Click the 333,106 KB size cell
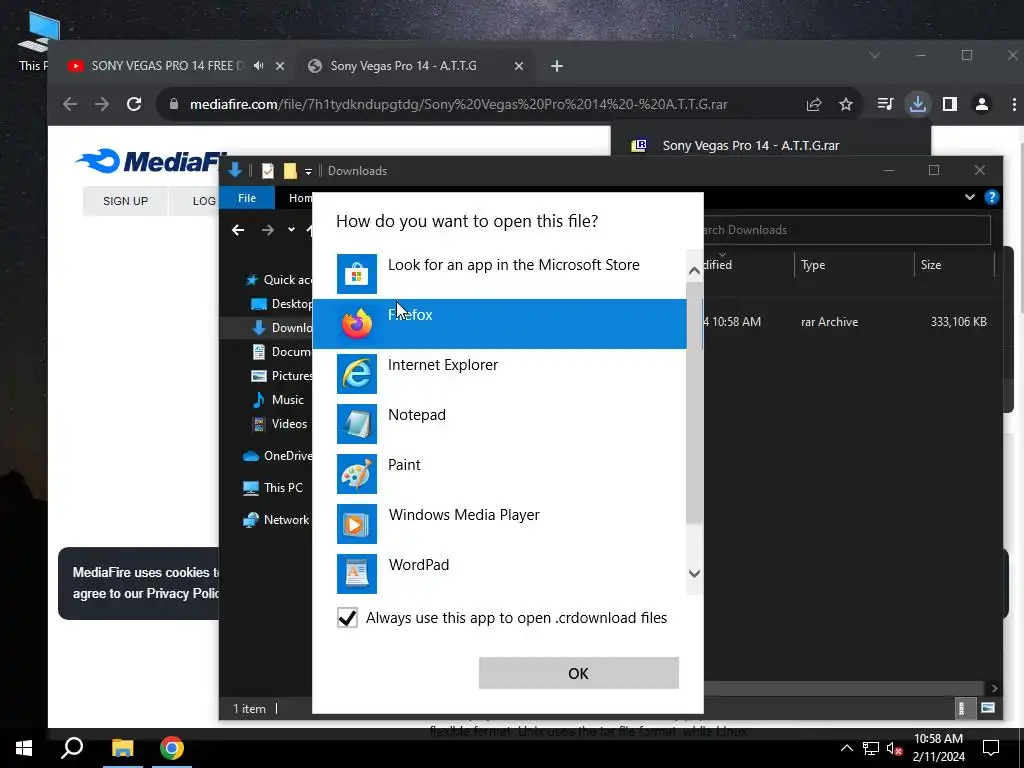The width and height of the screenshot is (1024, 768). [958, 322]
